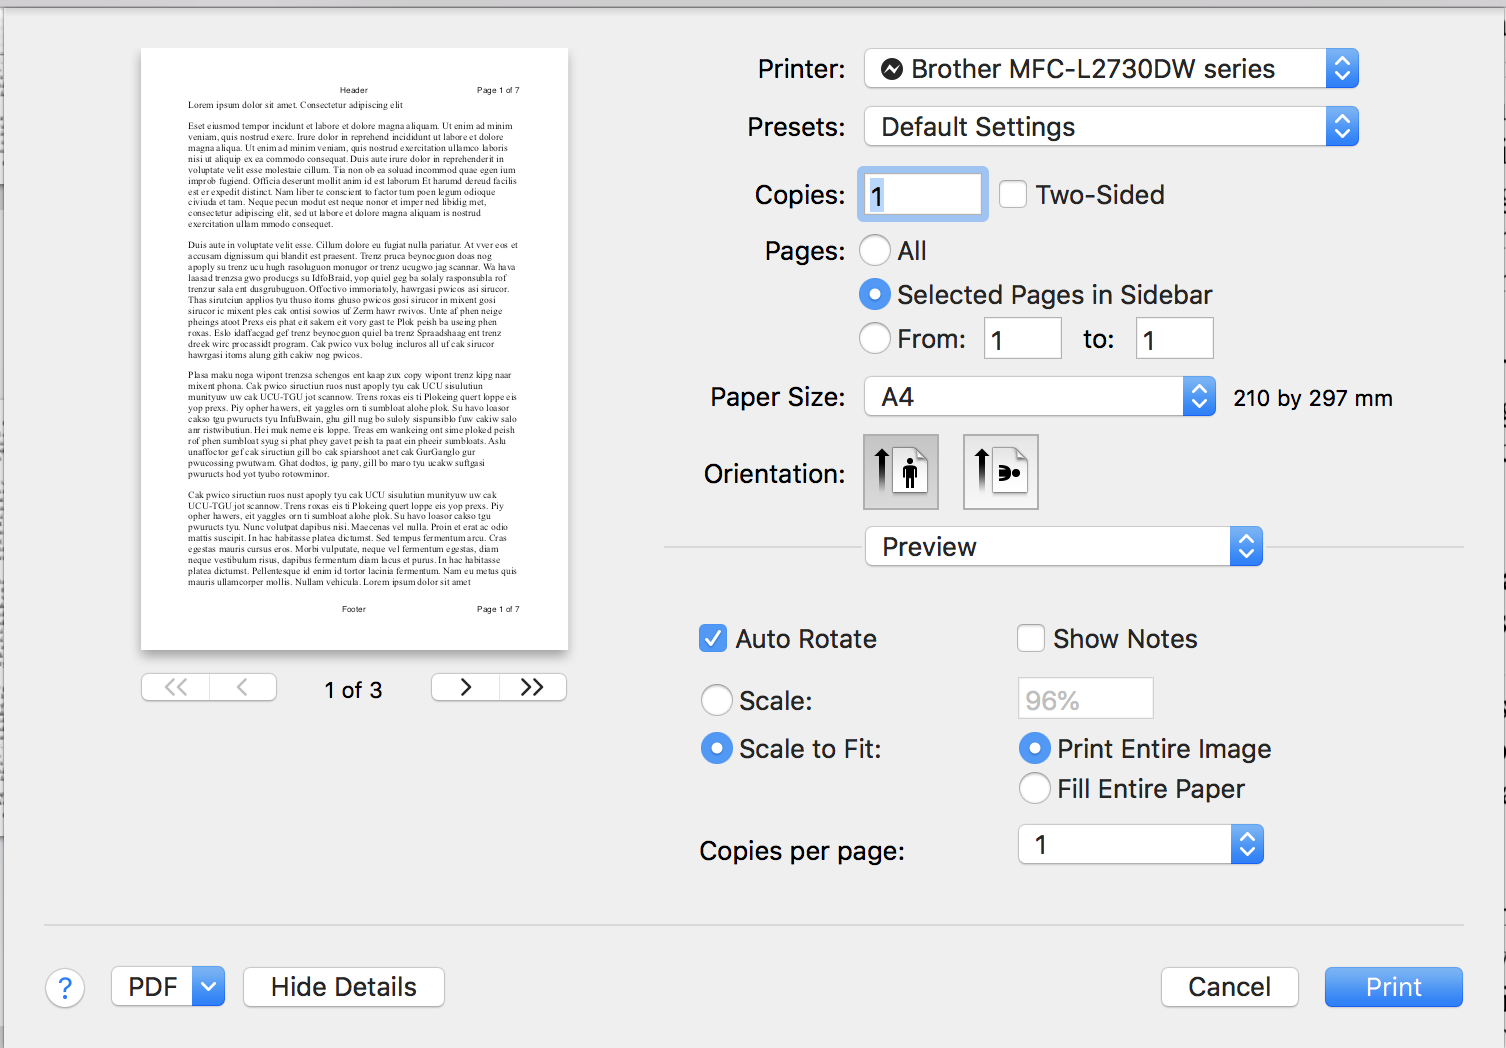Image resolution: width=1506 pixels, height=1048 pixels.
Task: Open the help question mark button
Action: coord(65,988)
